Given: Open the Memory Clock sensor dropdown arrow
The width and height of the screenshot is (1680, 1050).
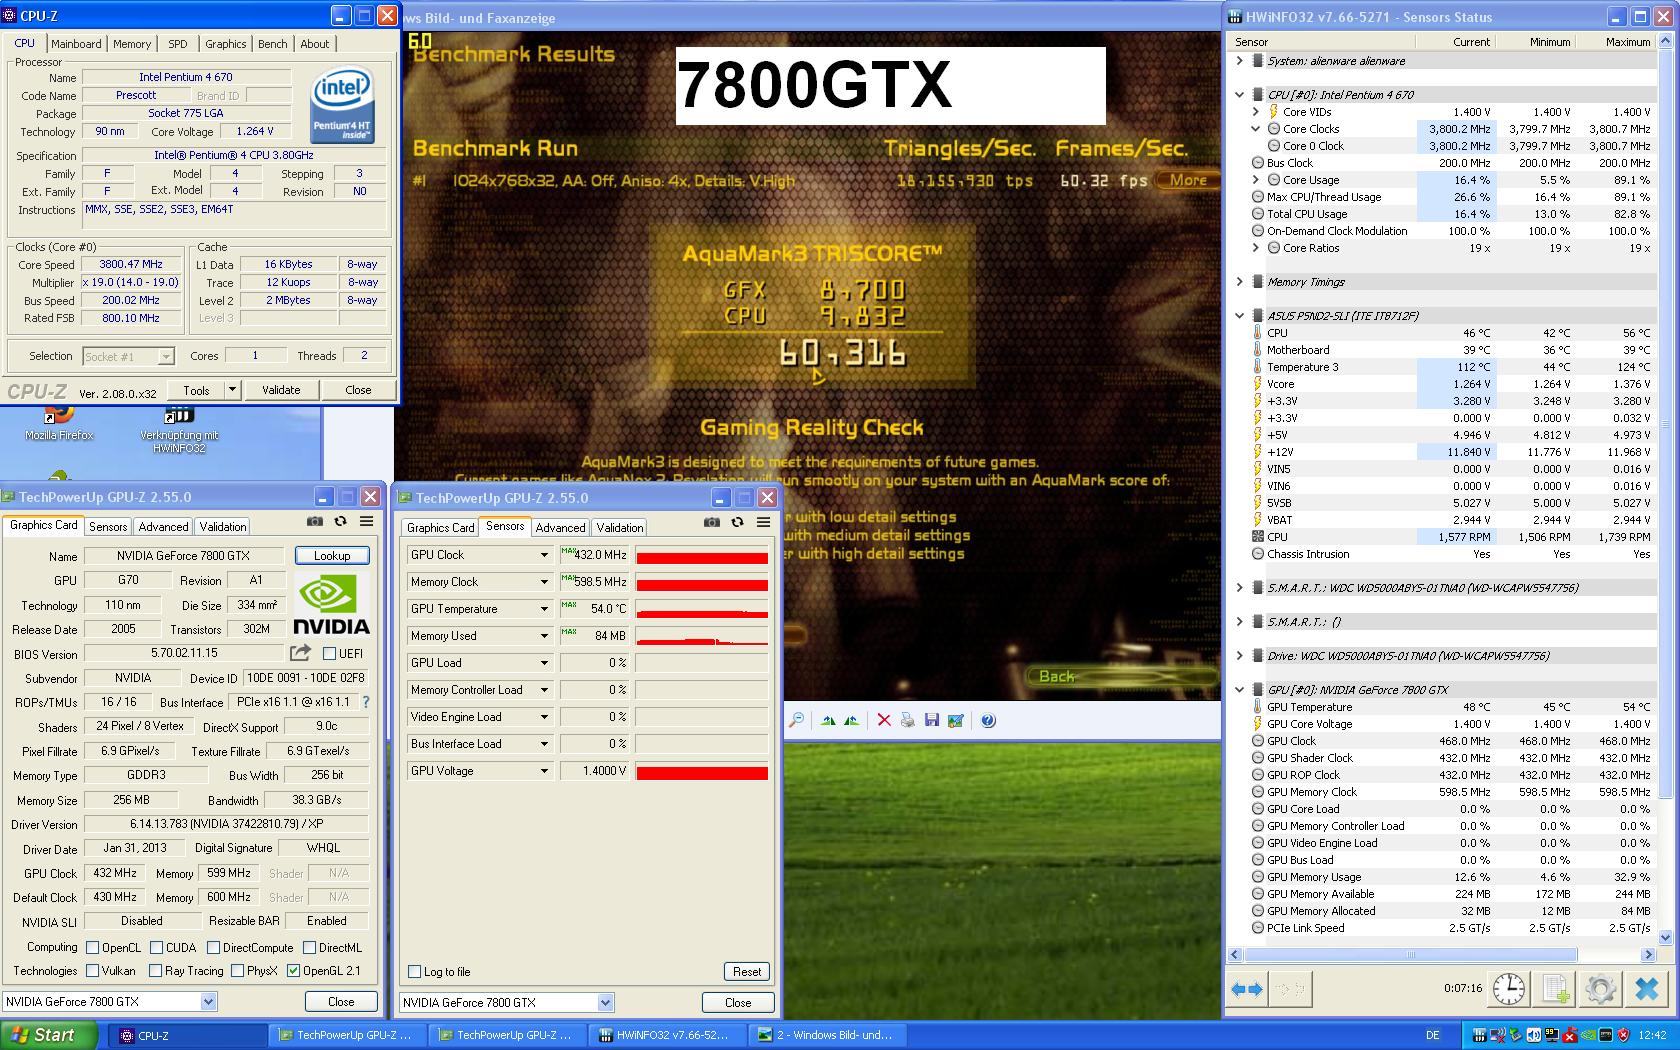Looking at the screenshot, I should tap(544, 582).
